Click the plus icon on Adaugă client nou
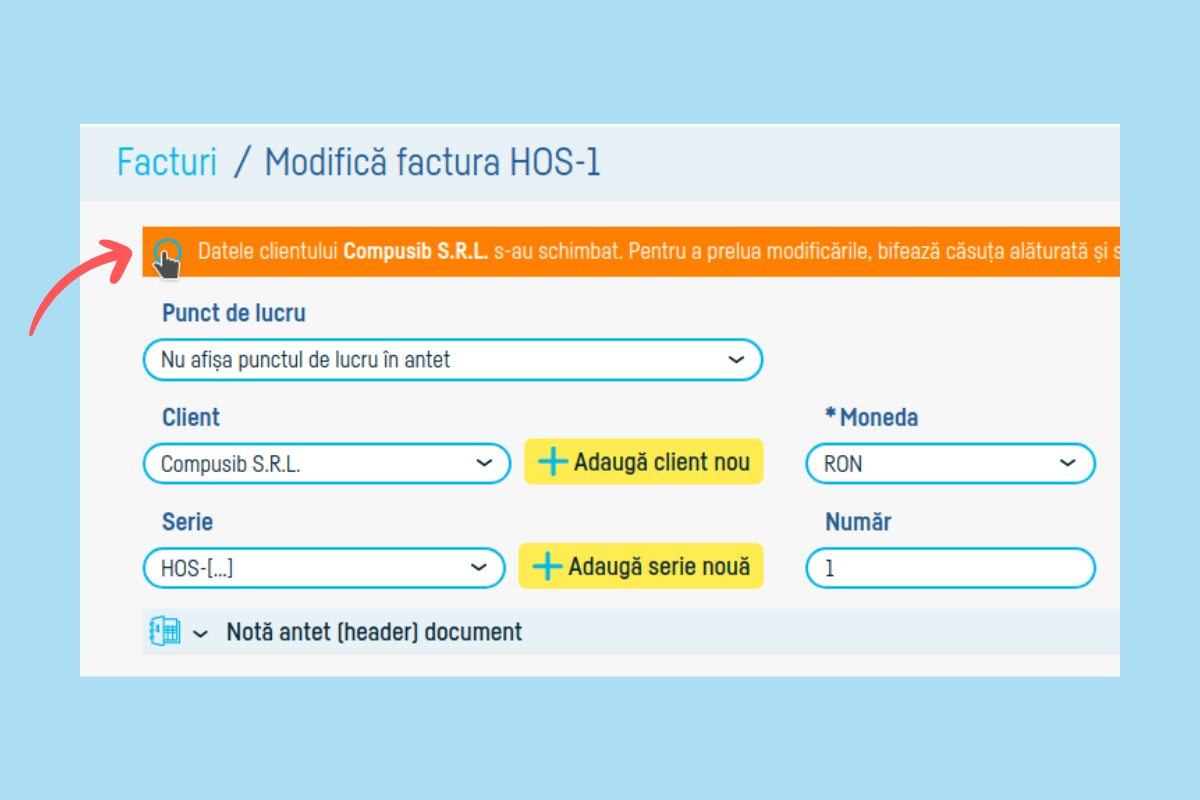1200x800 pixels. (552, 462)
